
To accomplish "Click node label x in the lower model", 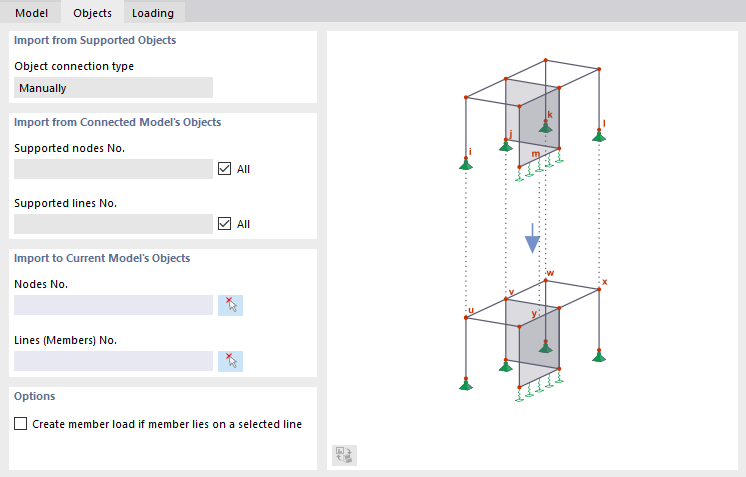I will click(x=605, y=282).
